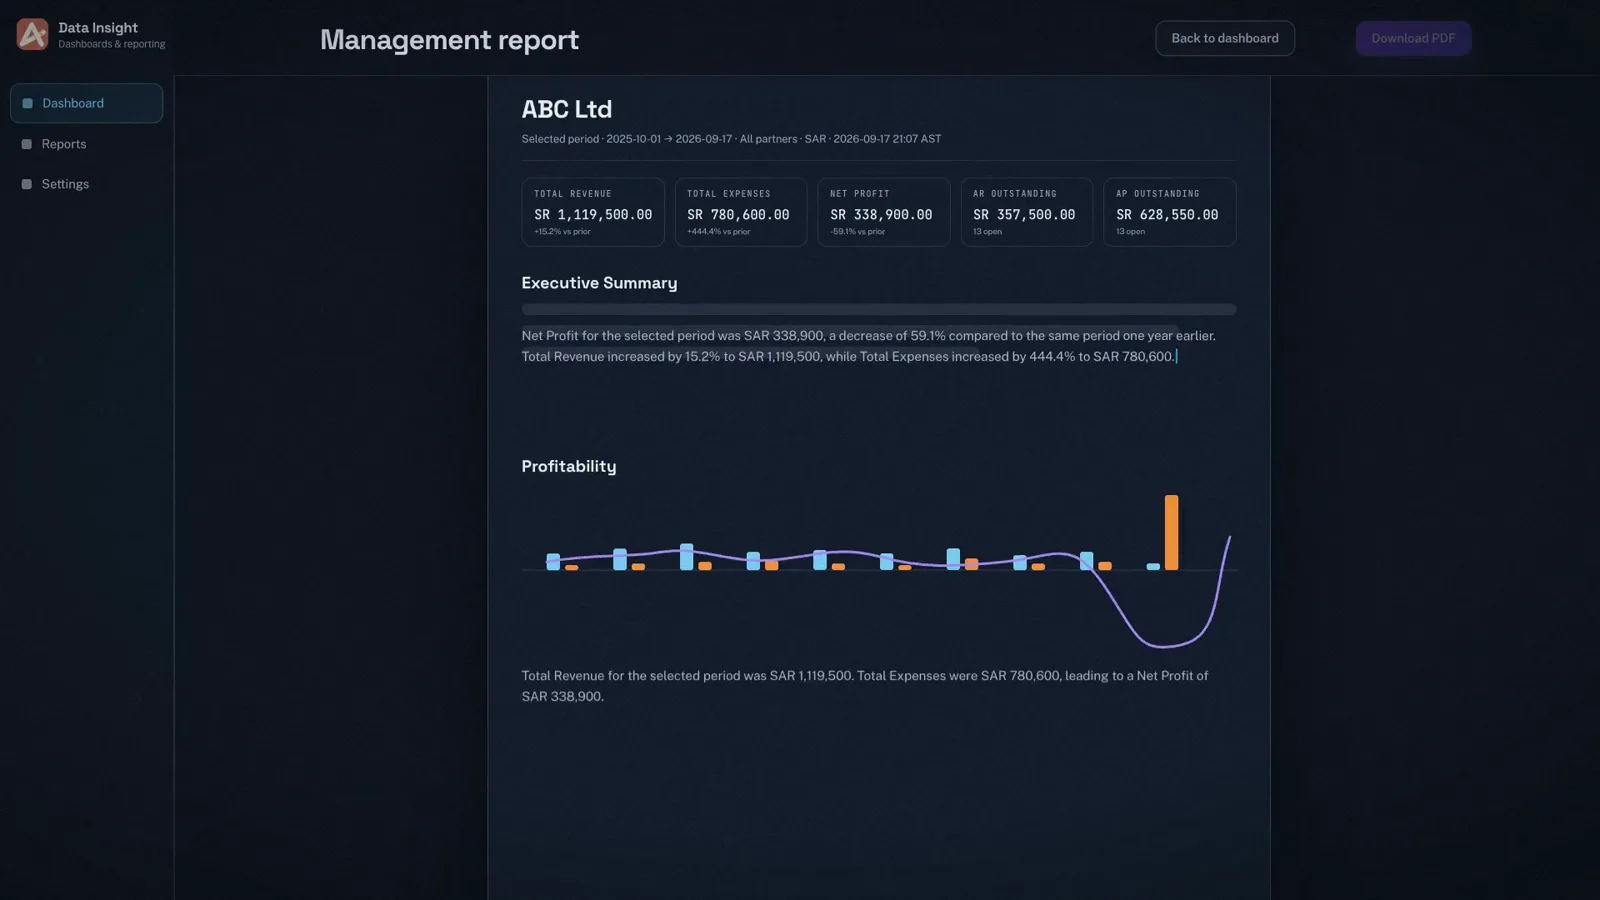Click the Executive Summary heading

point(599,283)
